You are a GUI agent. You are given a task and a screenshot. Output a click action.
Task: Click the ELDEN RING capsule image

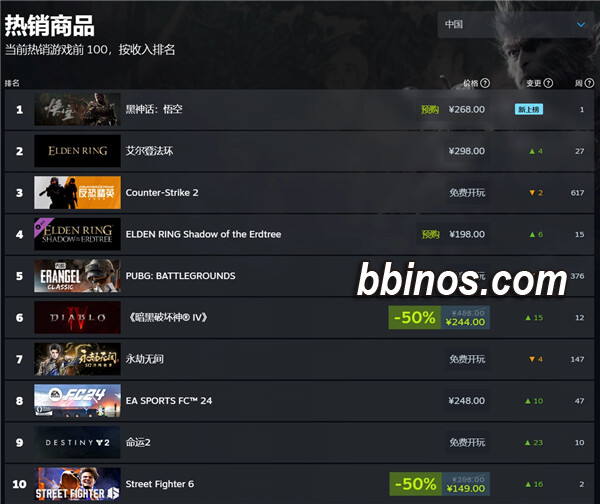(77, 151)
